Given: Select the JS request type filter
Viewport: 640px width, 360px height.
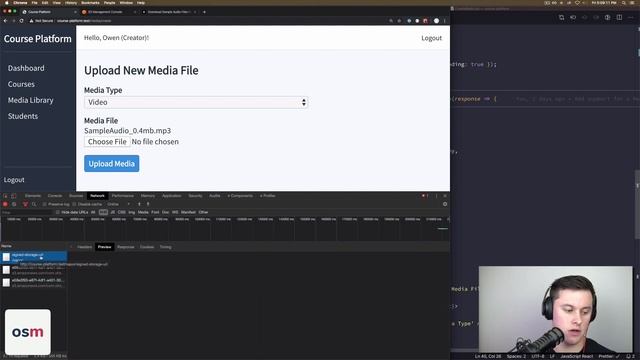Looking at the screenshot, I should 113,212.
